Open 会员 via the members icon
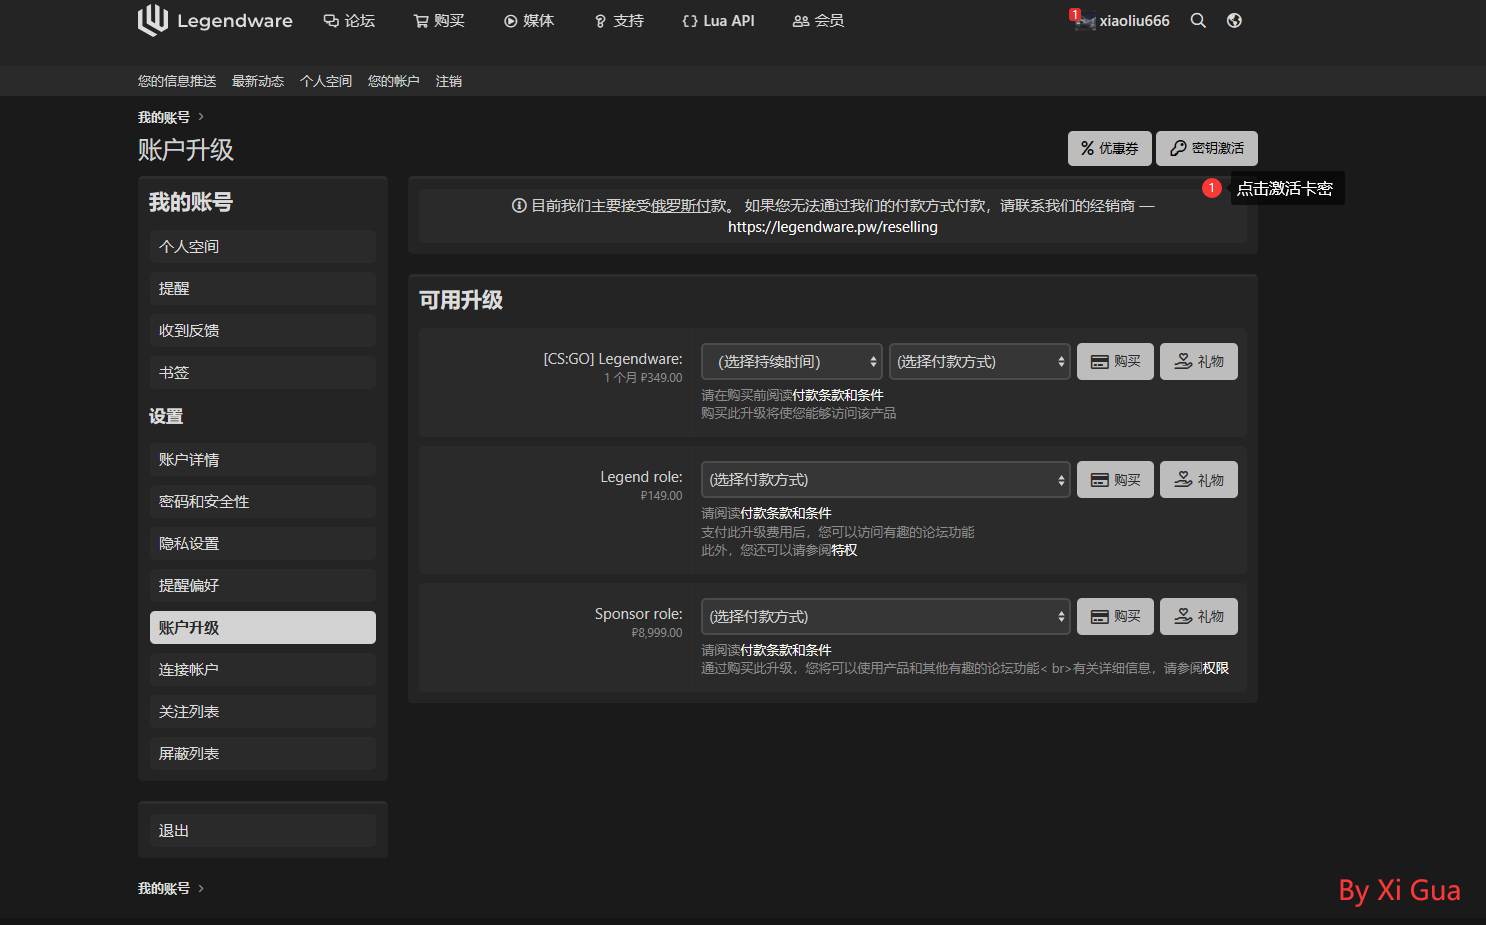This screenshot has width=1486, height=925. tap(800, 20)
